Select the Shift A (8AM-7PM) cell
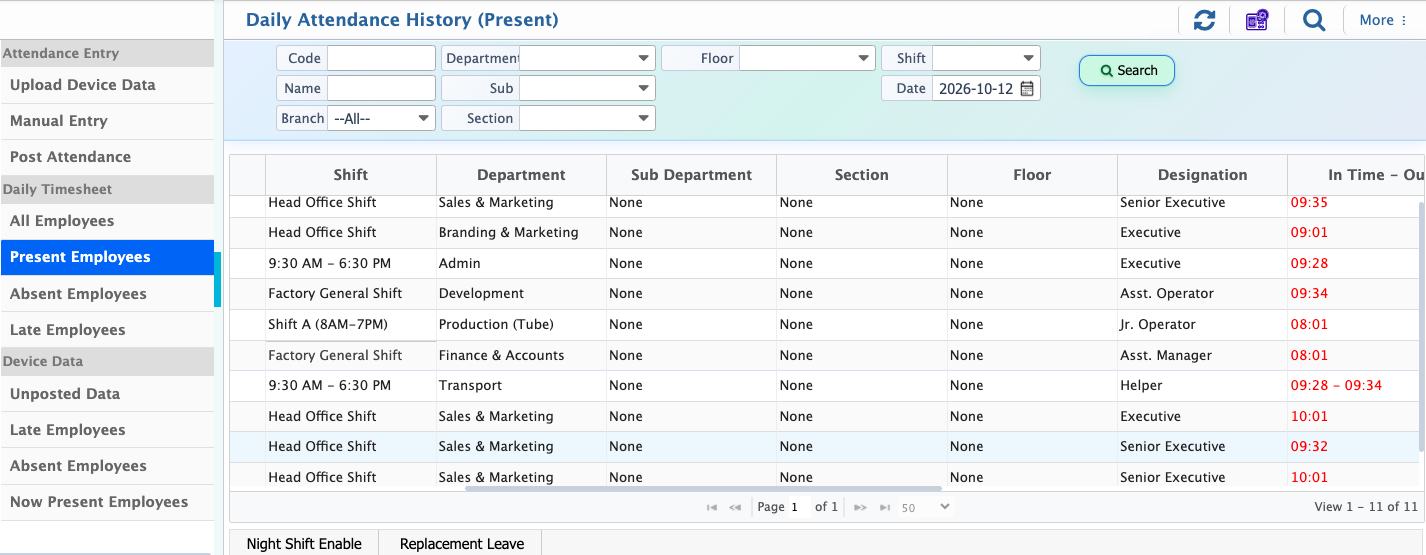The image size is (1426, 555). 351,325
